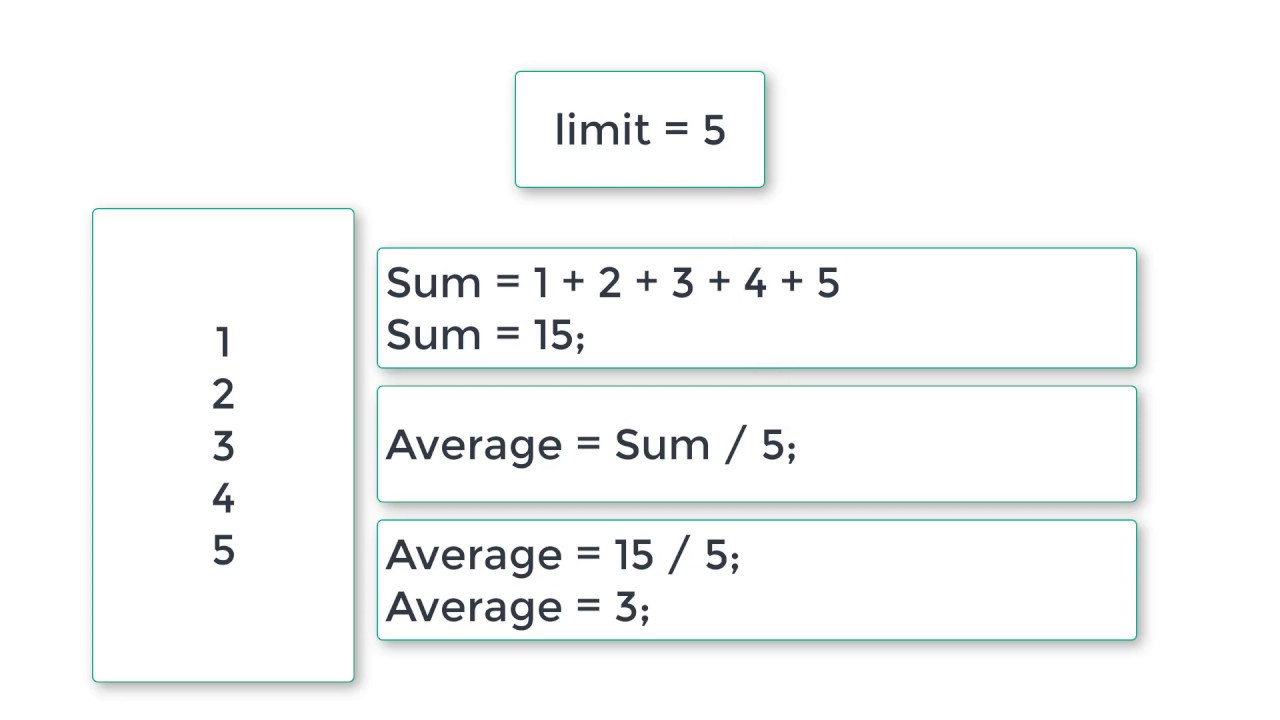The image size is (1280, 720).
Task: Click number 5 at the bottom of the vertical list
Action: tap(223, 551)
